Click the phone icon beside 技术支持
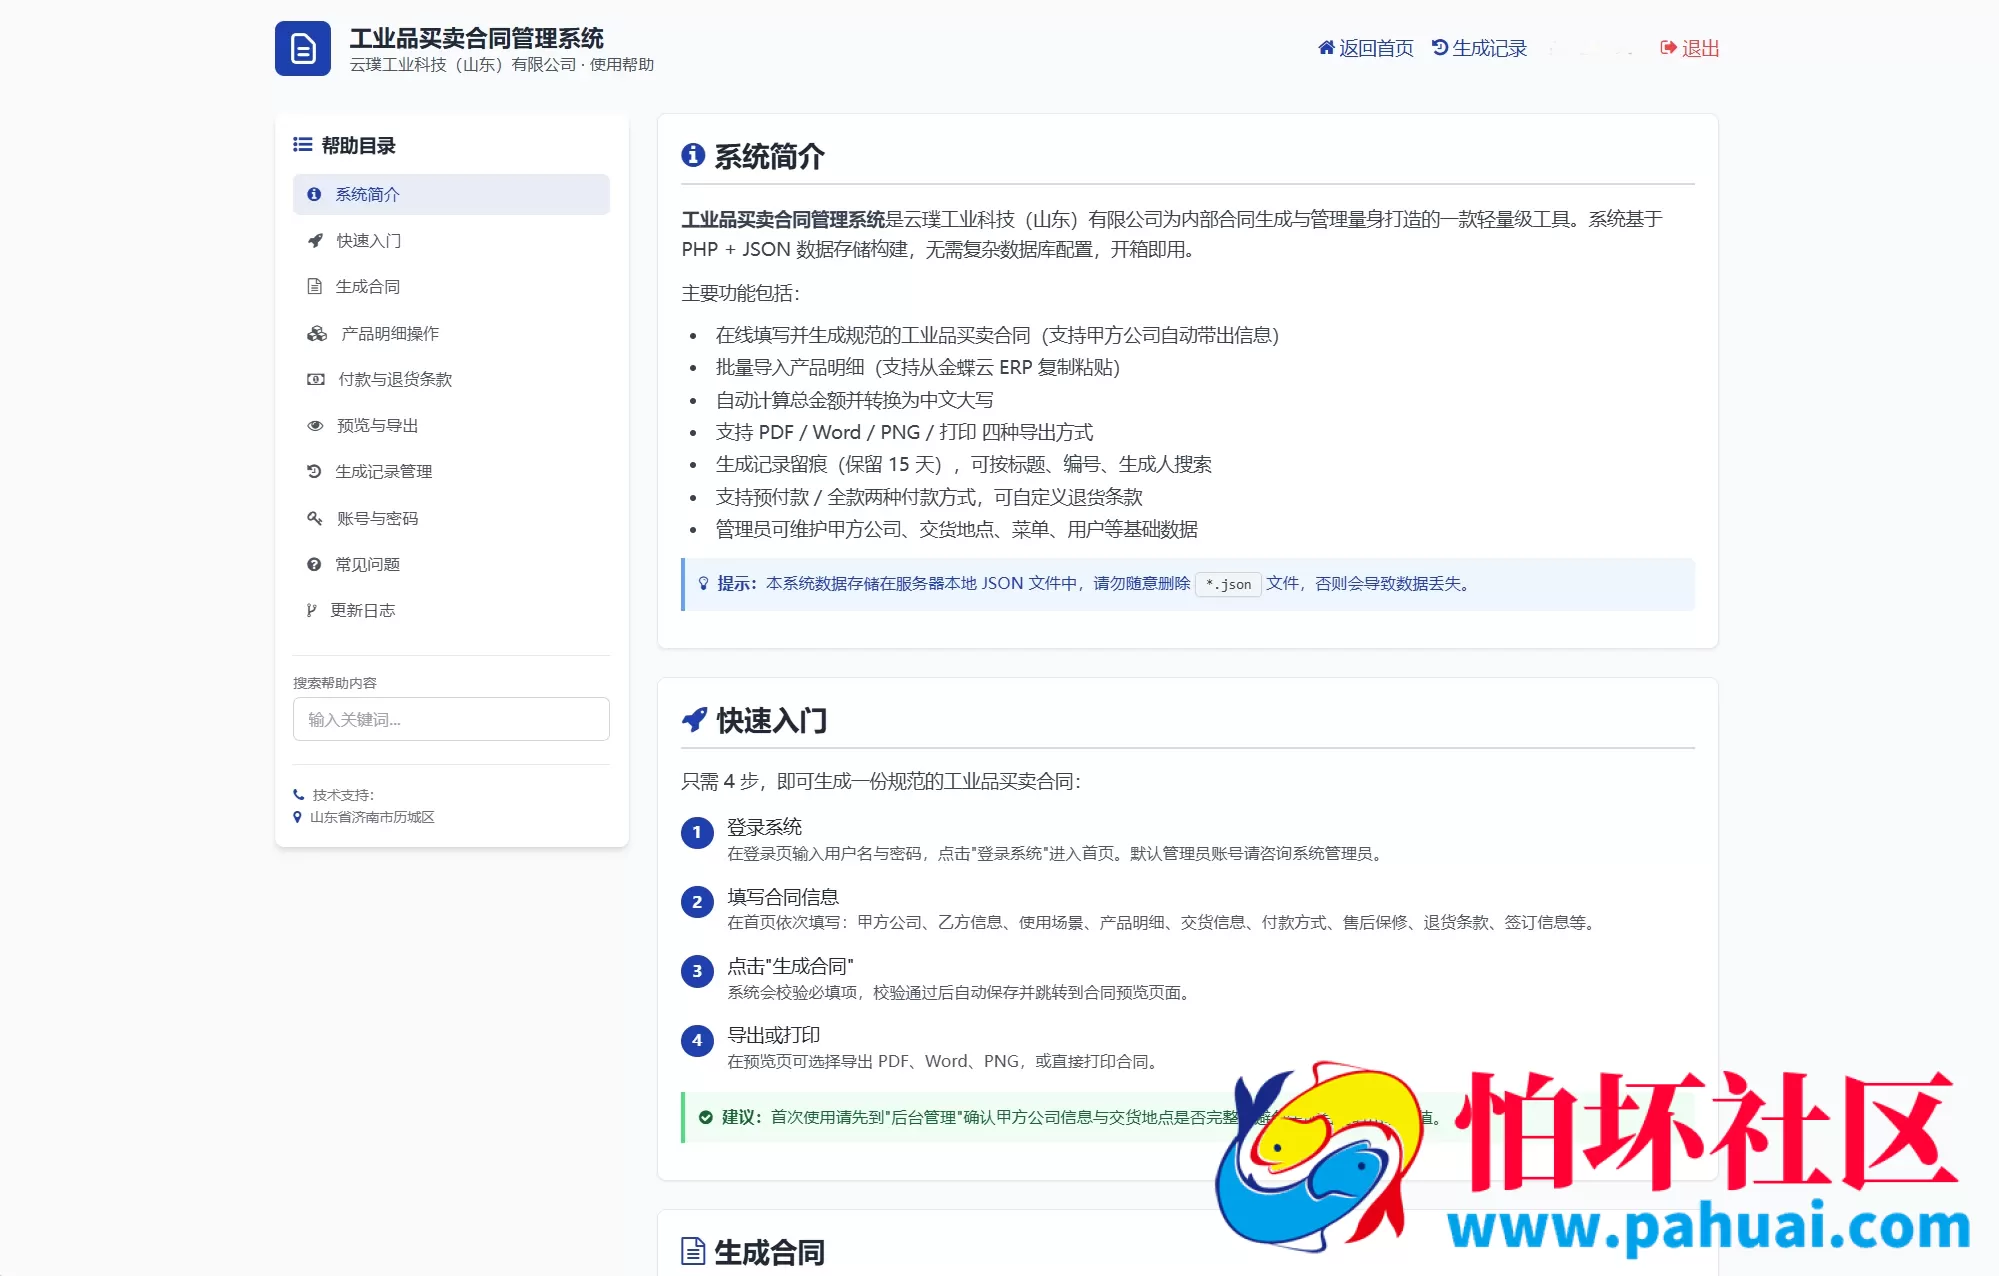 tap(298, 795)
